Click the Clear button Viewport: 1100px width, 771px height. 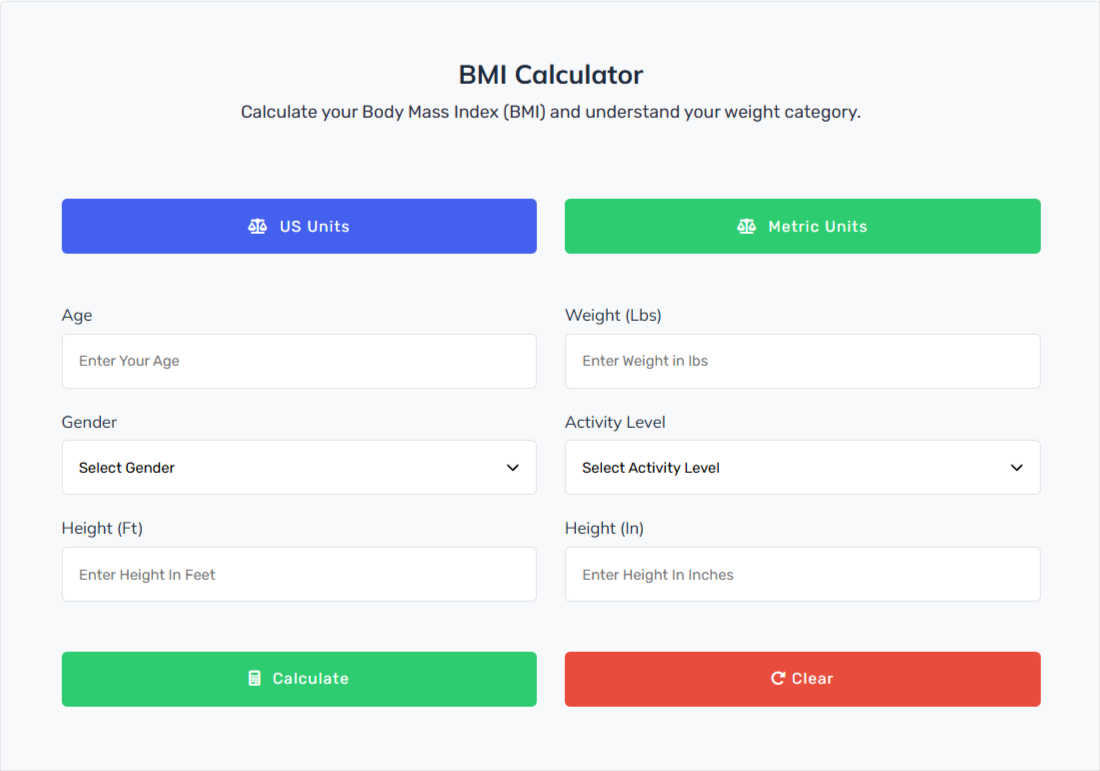tap(803, 679)
